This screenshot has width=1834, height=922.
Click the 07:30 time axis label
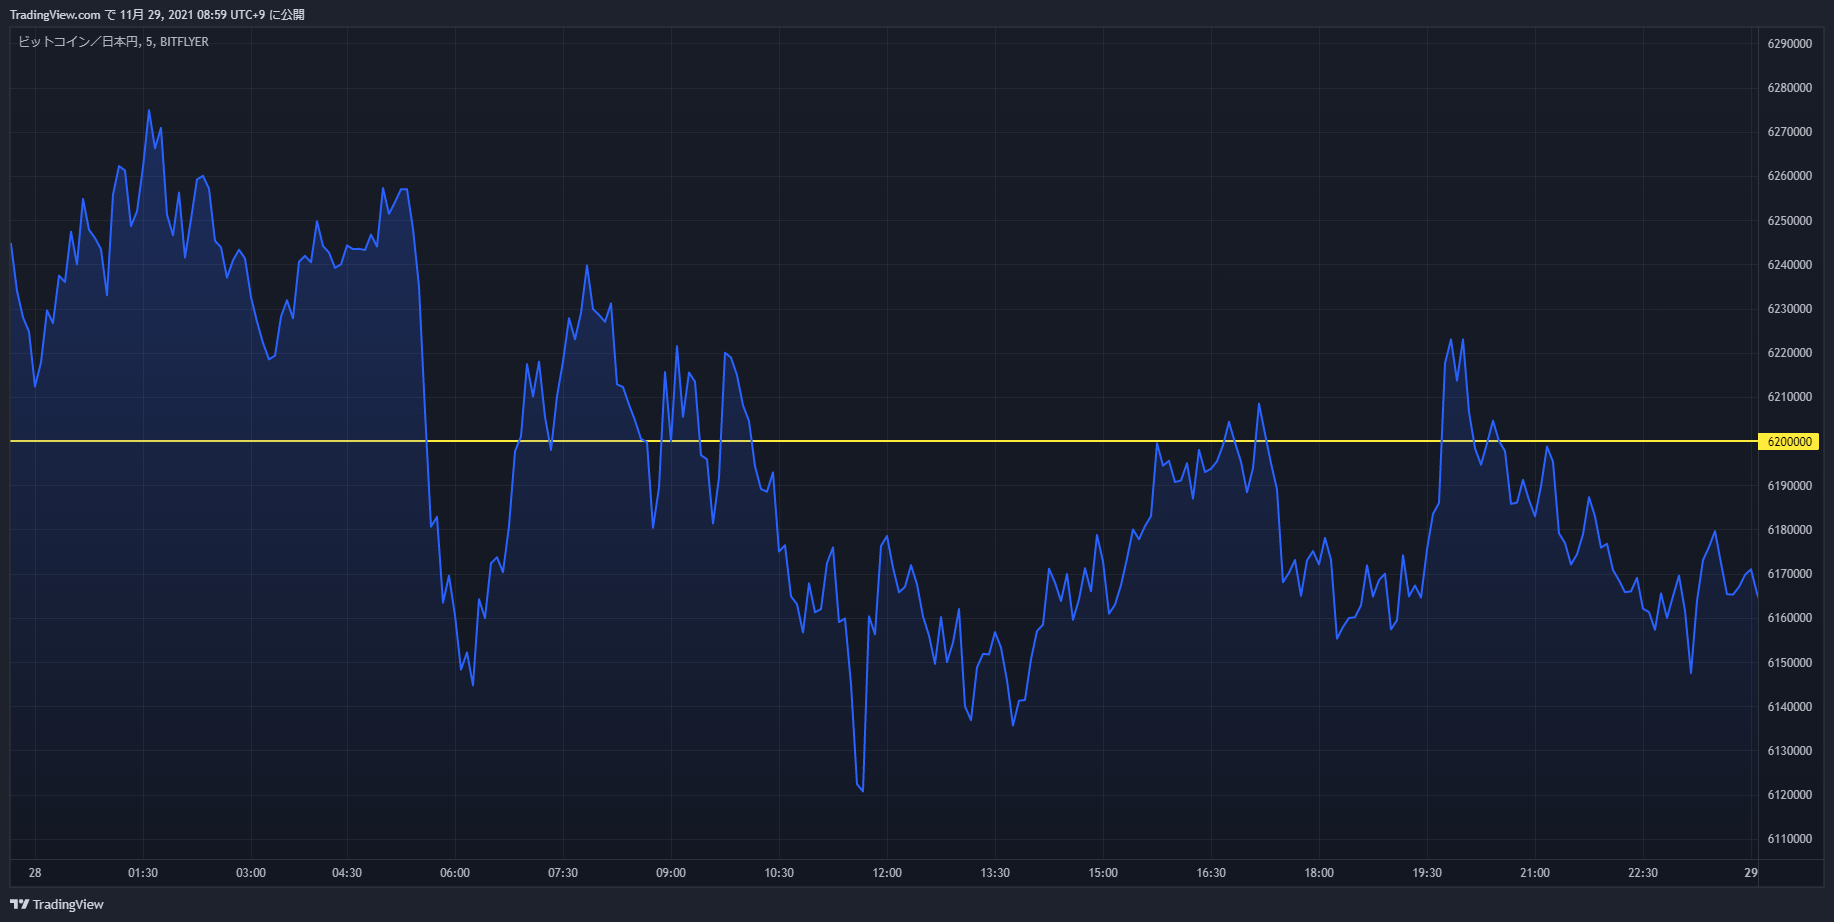point(563,873)
